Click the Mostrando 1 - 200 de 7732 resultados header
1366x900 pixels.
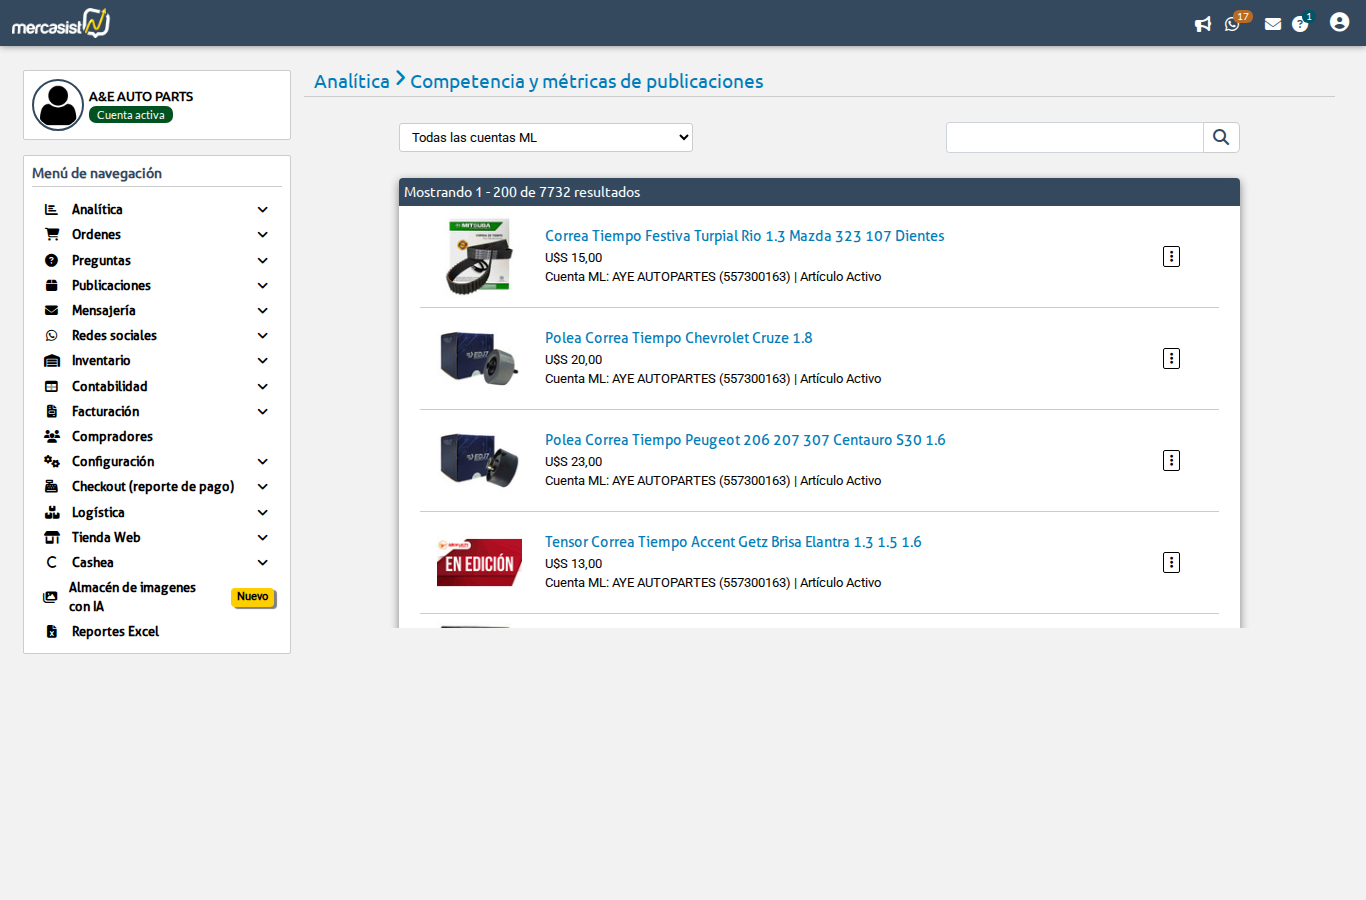[x=819, y=192]
